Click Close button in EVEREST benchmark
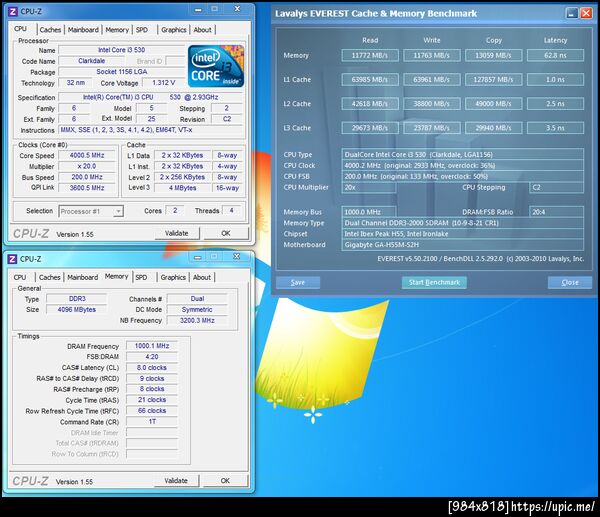This screenshot has width=600, height=517. point(570,282)
